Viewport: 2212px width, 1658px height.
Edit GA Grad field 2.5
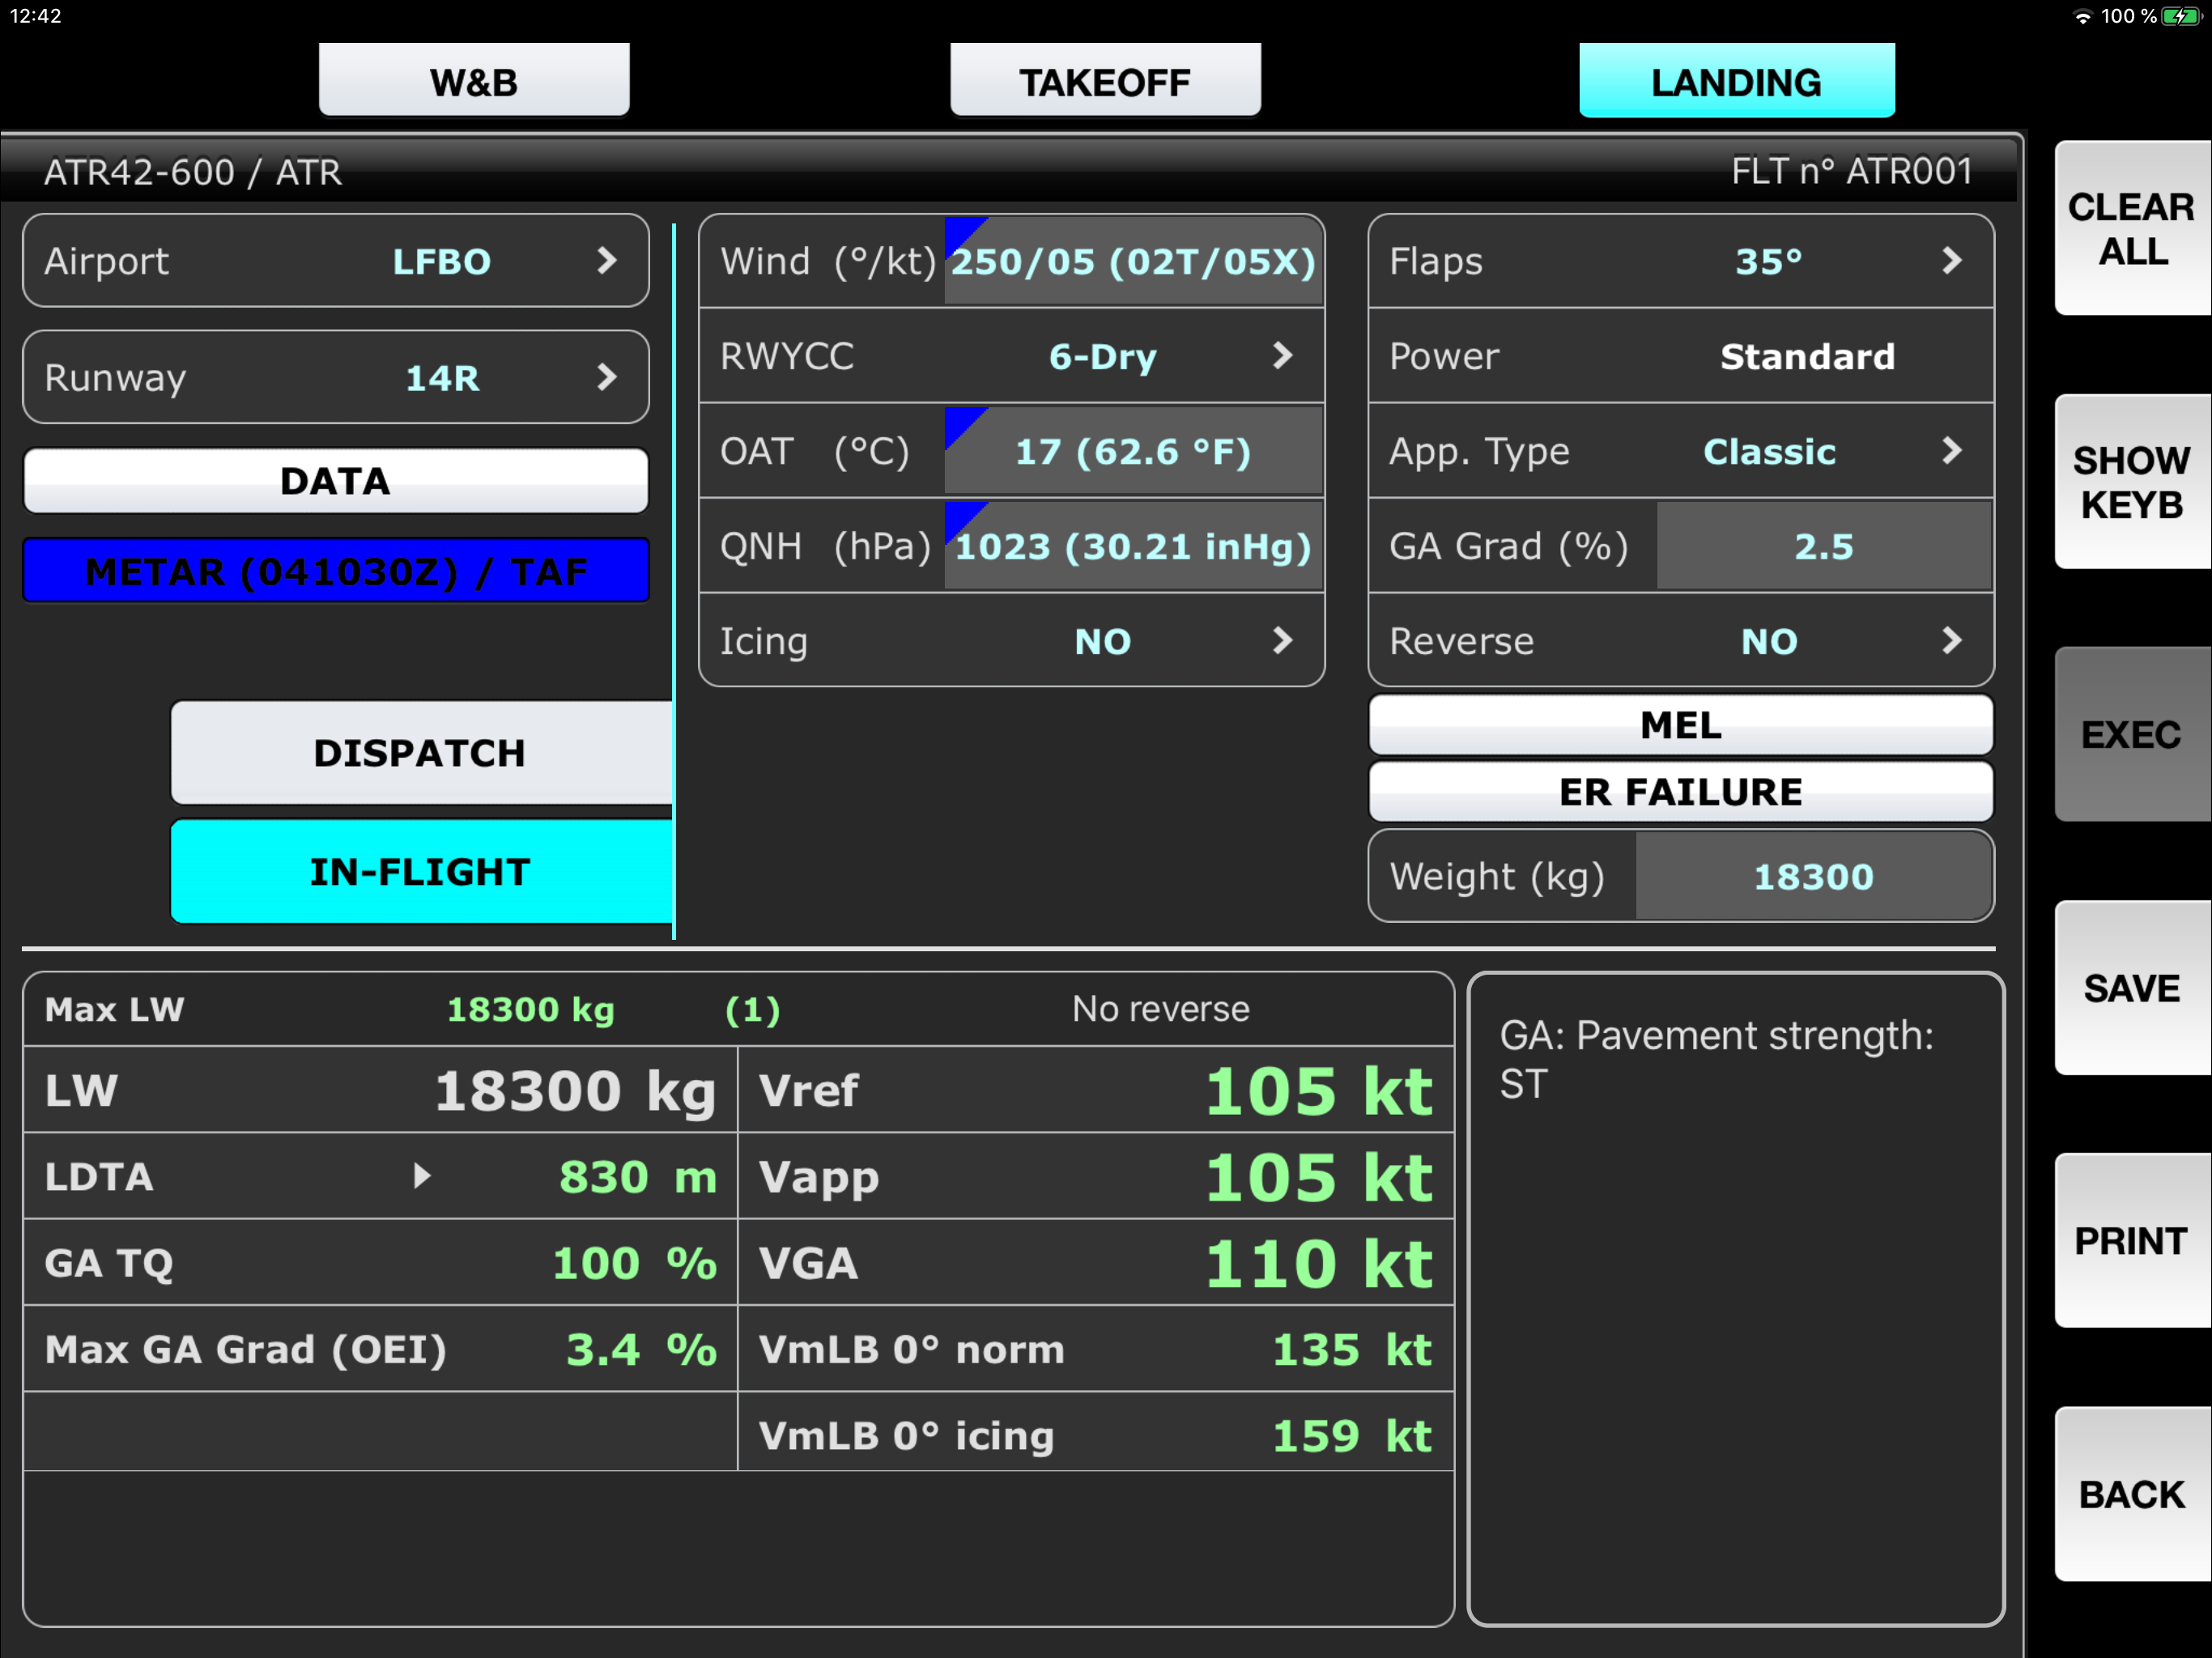point(1824,546)
